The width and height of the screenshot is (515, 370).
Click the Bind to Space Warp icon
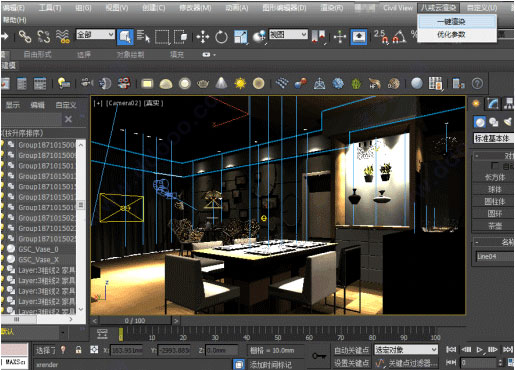click(63, 36)
